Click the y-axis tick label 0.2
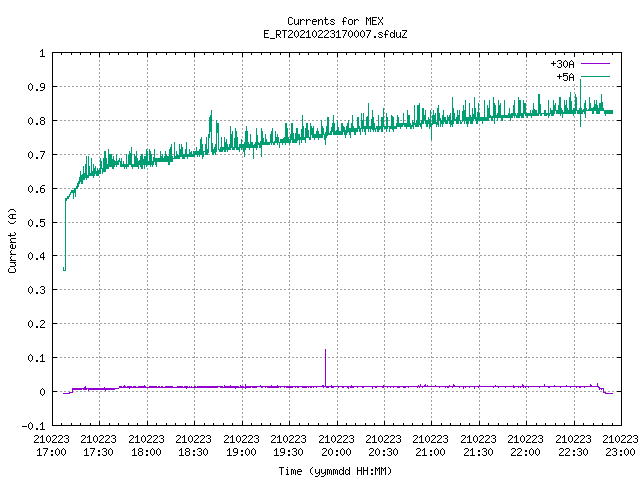Viewport: 640px width, 480px height. [36, 324]
